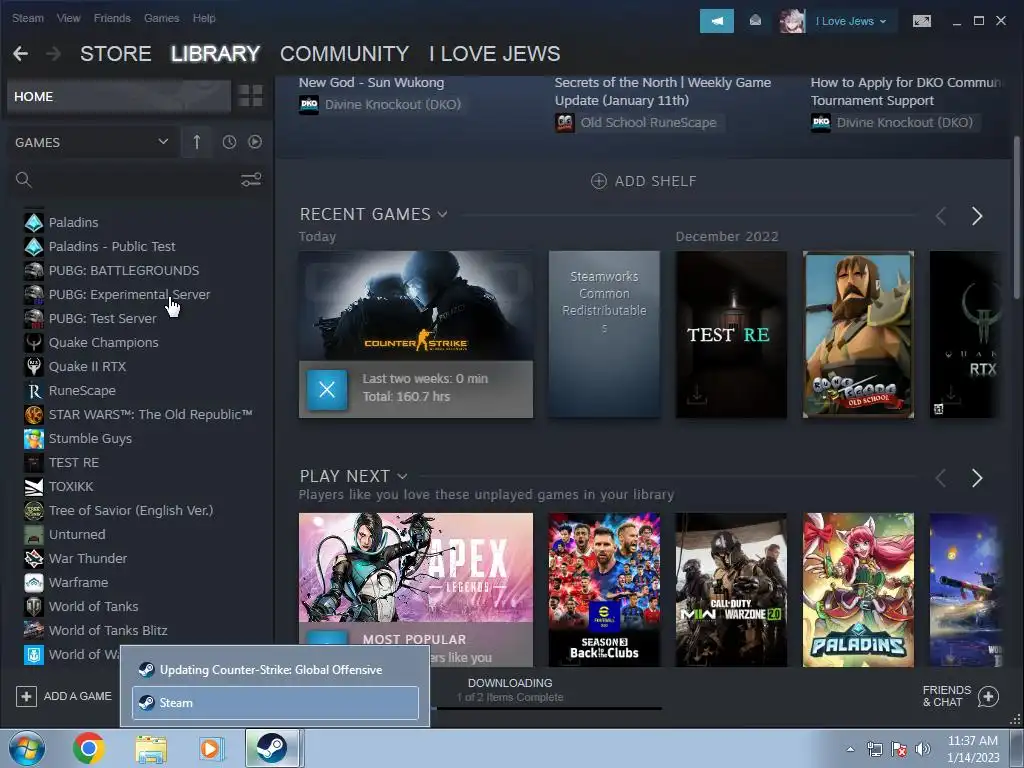
Task: Open the Call of Duty Warzone thumbnail
Action: click(731, 590)
